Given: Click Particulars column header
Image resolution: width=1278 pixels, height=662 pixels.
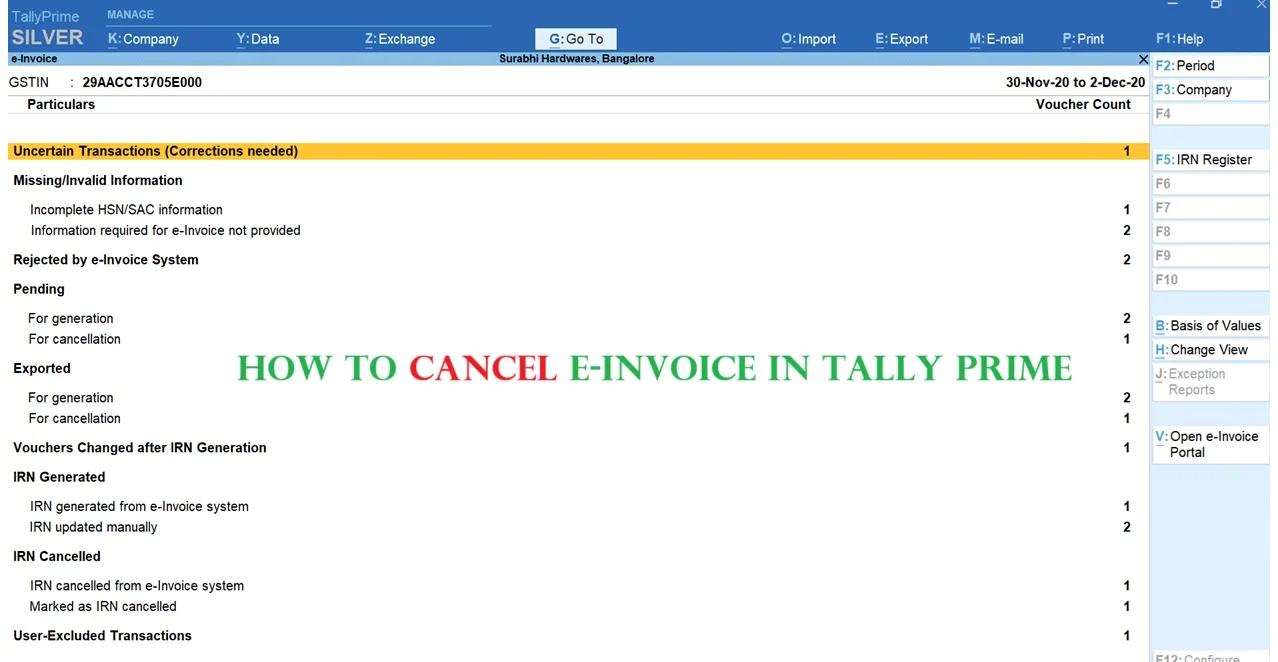Looking at the screenshot, I should [x=61, y=105].
